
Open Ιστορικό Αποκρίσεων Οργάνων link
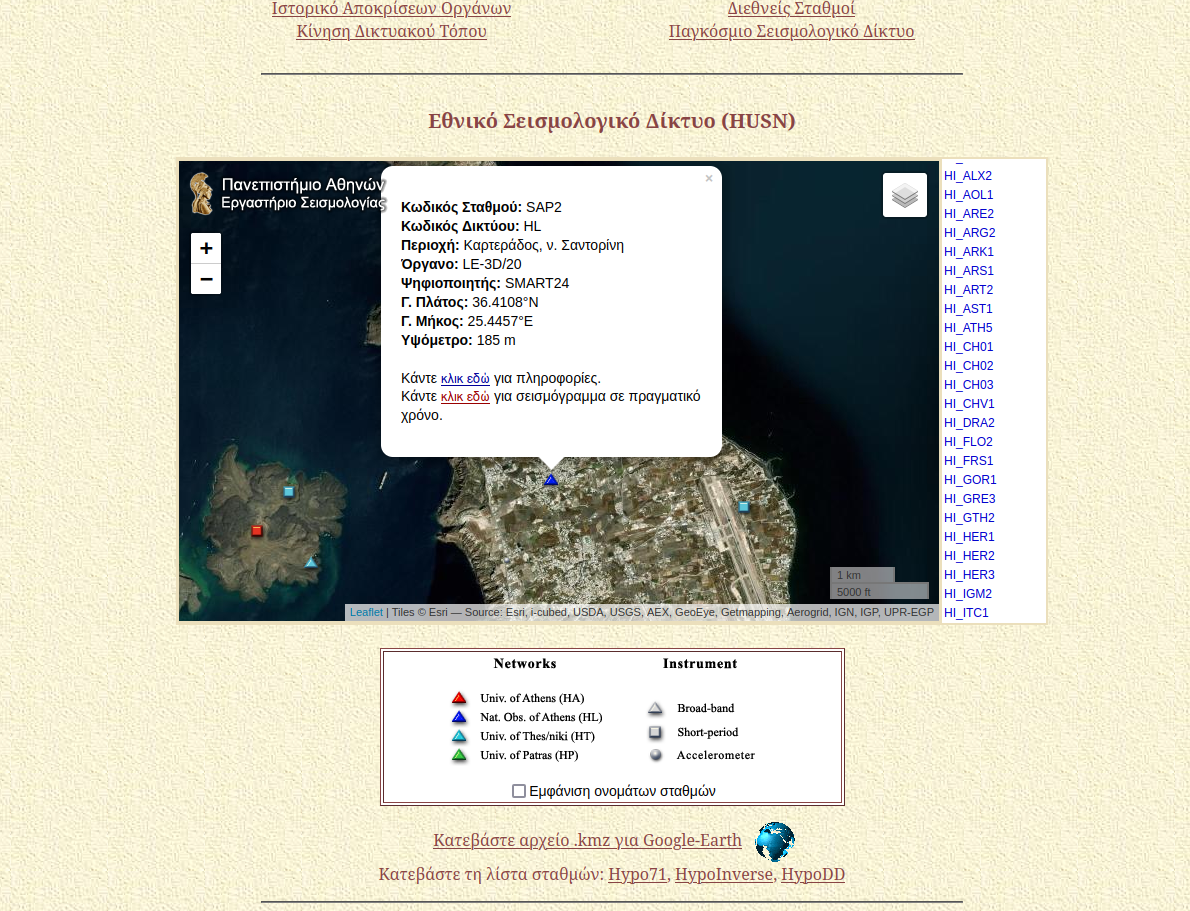point(392,9)
